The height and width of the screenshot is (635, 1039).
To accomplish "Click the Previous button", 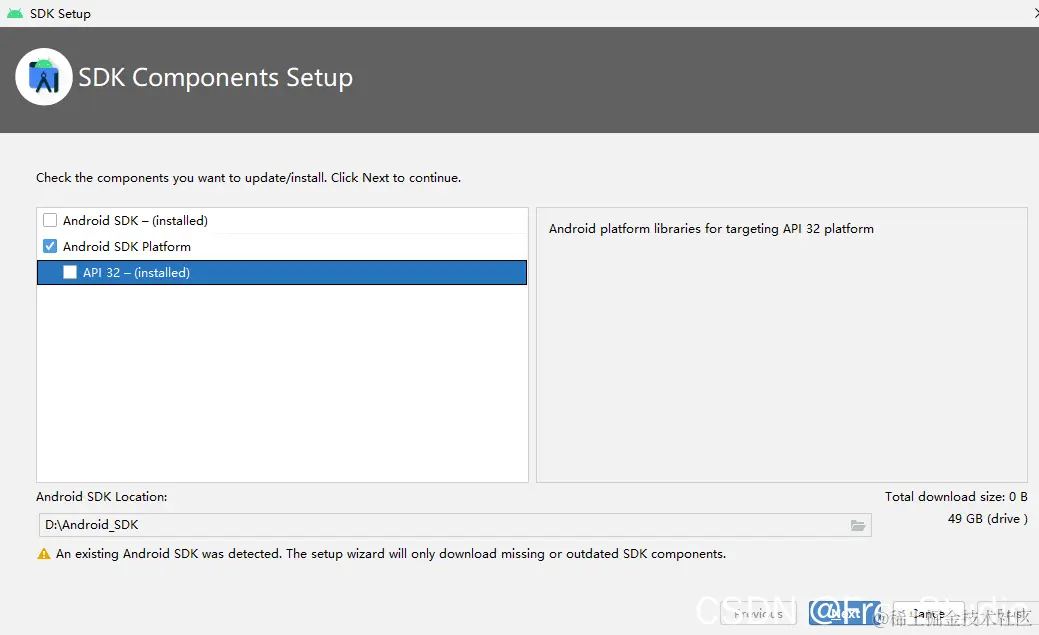I will pyautogui.click(x=758, y=614).
